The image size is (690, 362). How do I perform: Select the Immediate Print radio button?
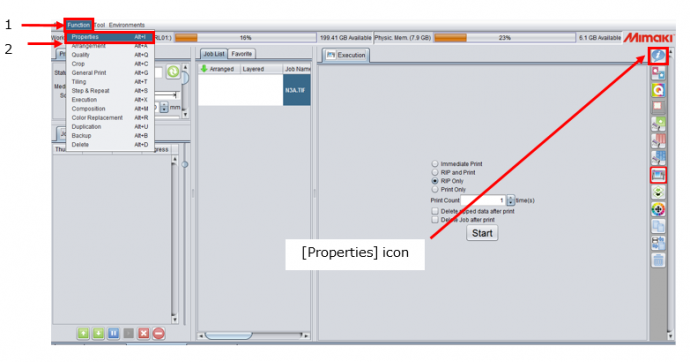[435, 164]
